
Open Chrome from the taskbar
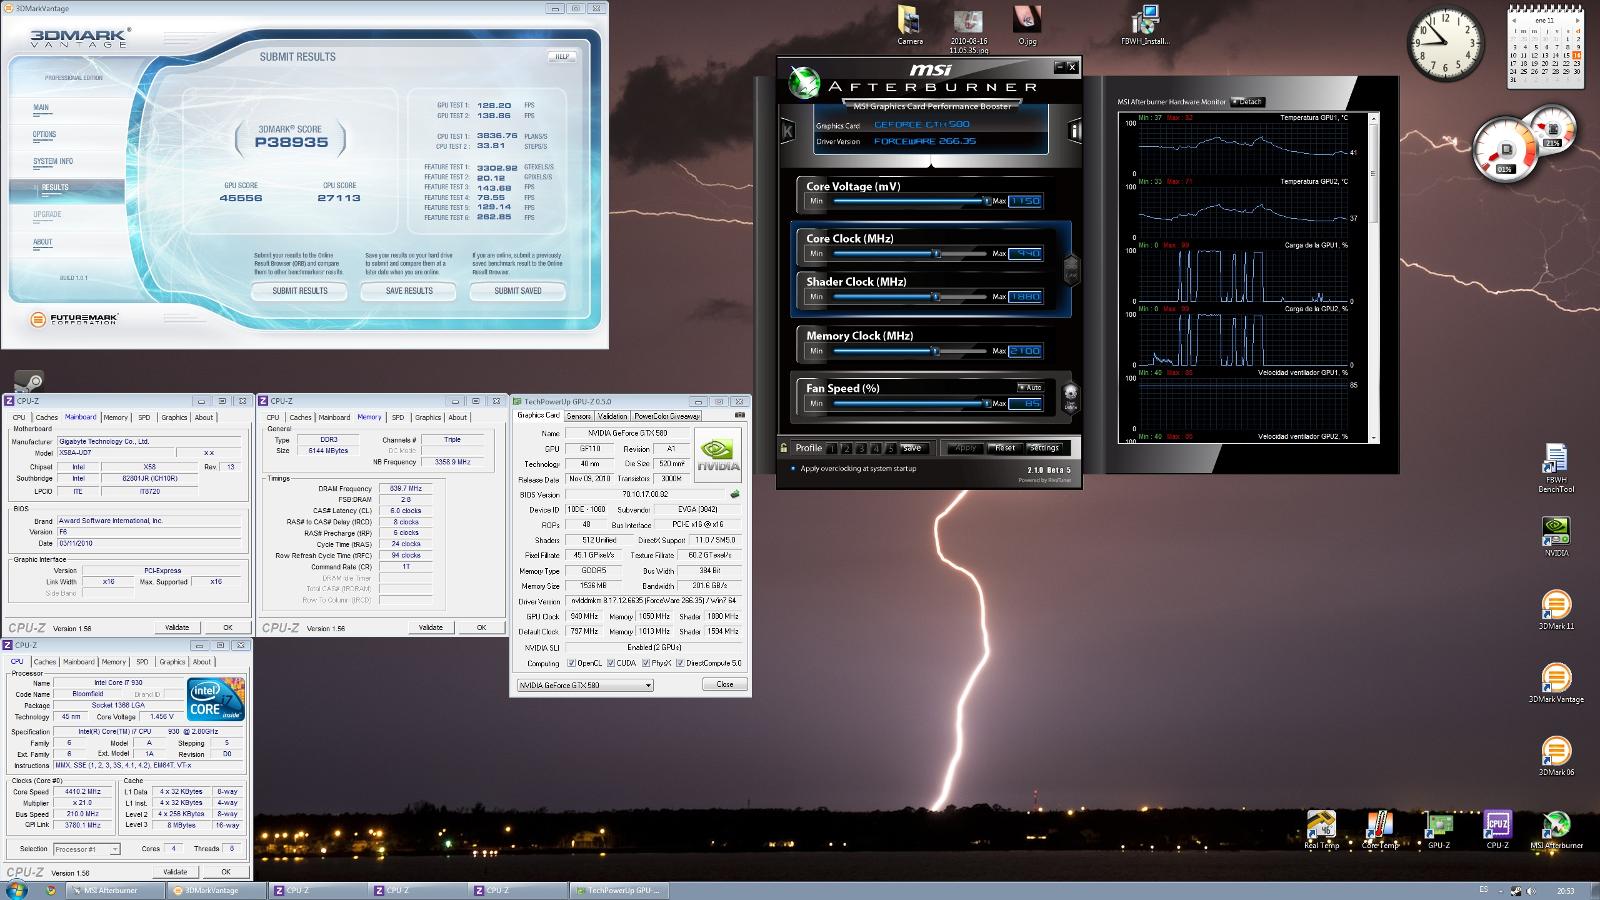coord(50,890)
